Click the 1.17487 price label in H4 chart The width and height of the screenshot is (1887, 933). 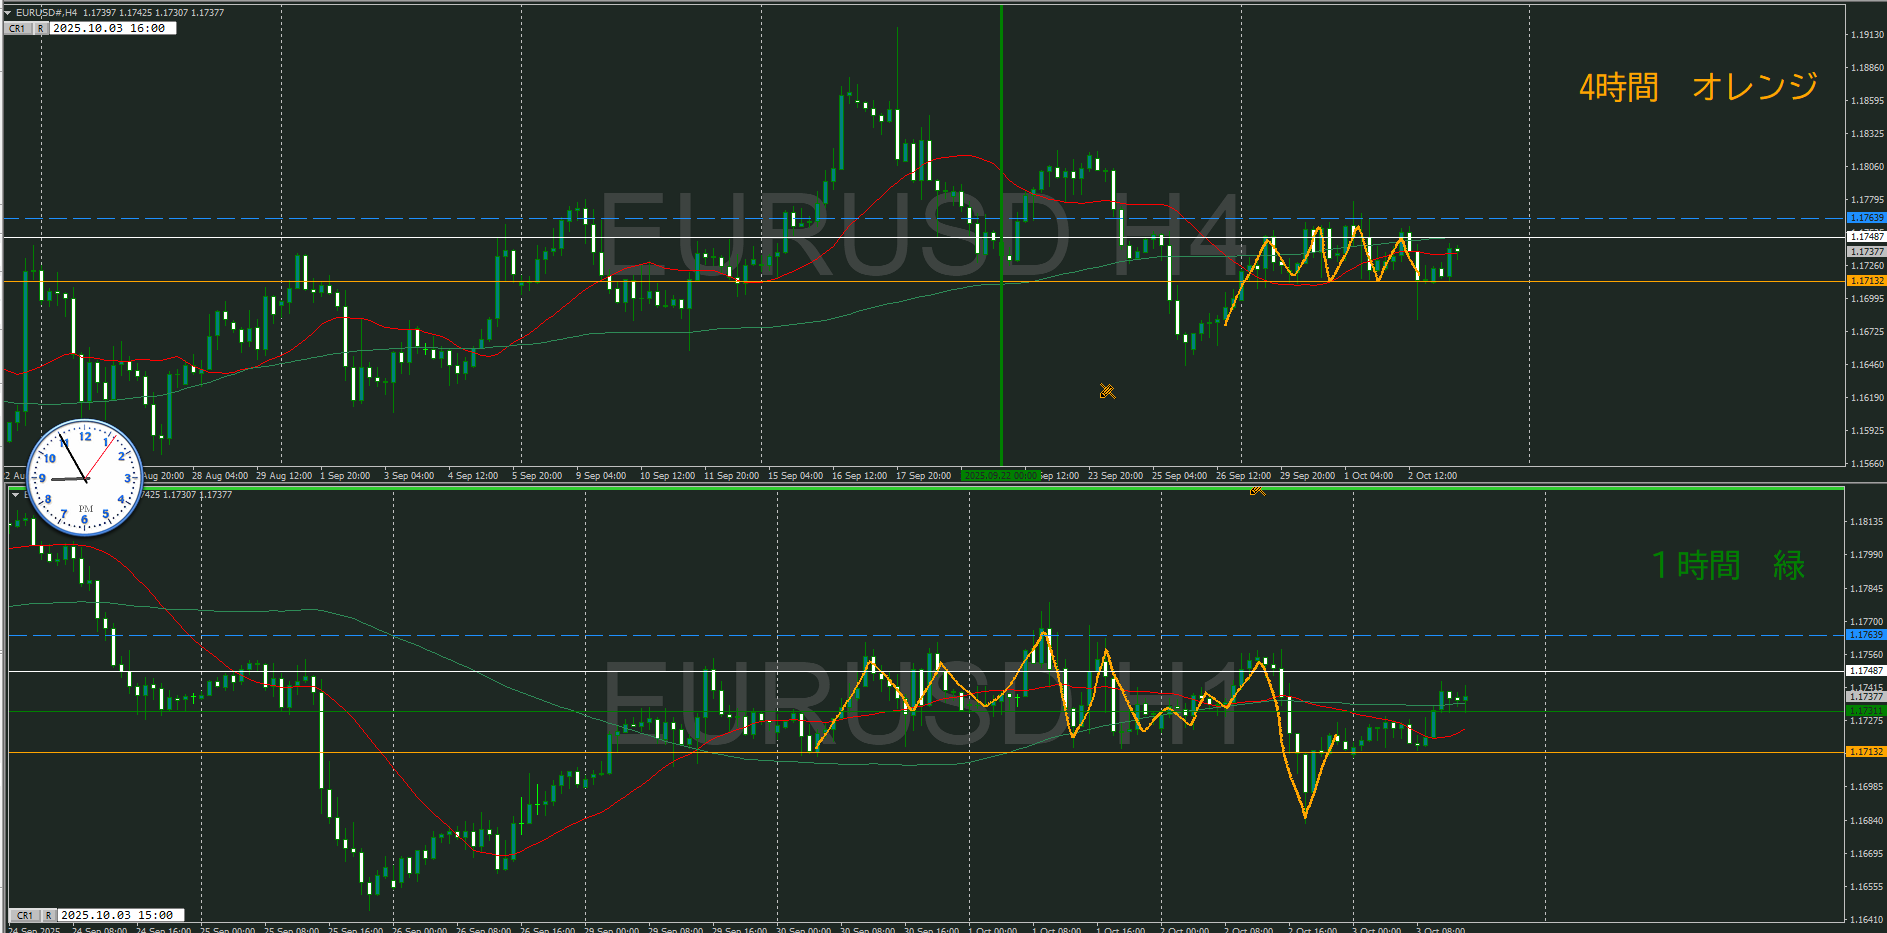[x=1866, y=237]
